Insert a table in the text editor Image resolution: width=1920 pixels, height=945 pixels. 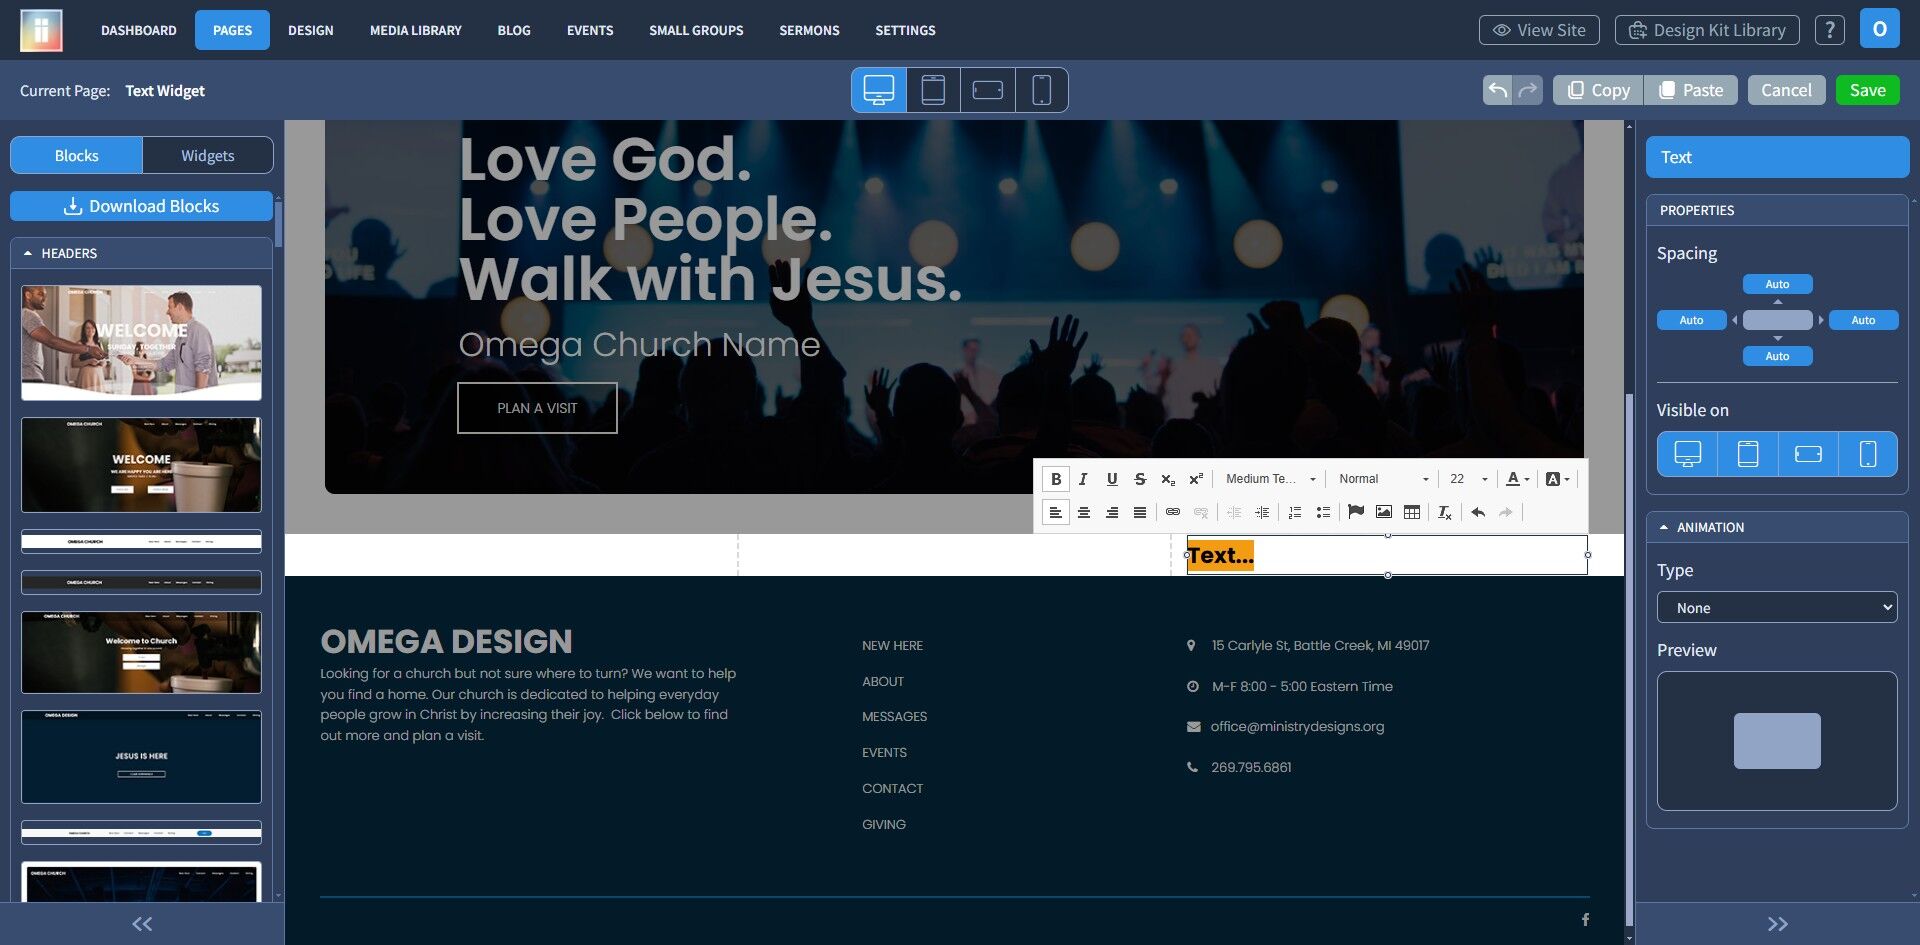[1411, 512]
